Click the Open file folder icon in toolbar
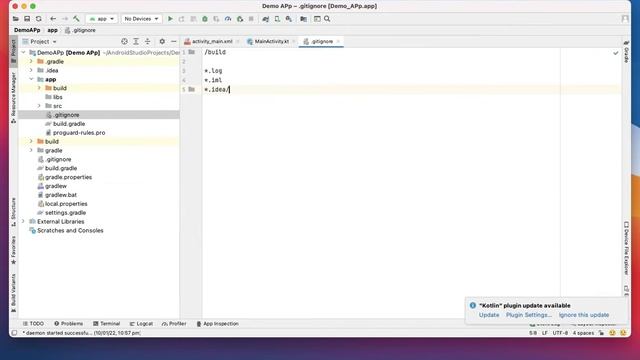Viewport: 640px width, 360px height. coord(16,19)
